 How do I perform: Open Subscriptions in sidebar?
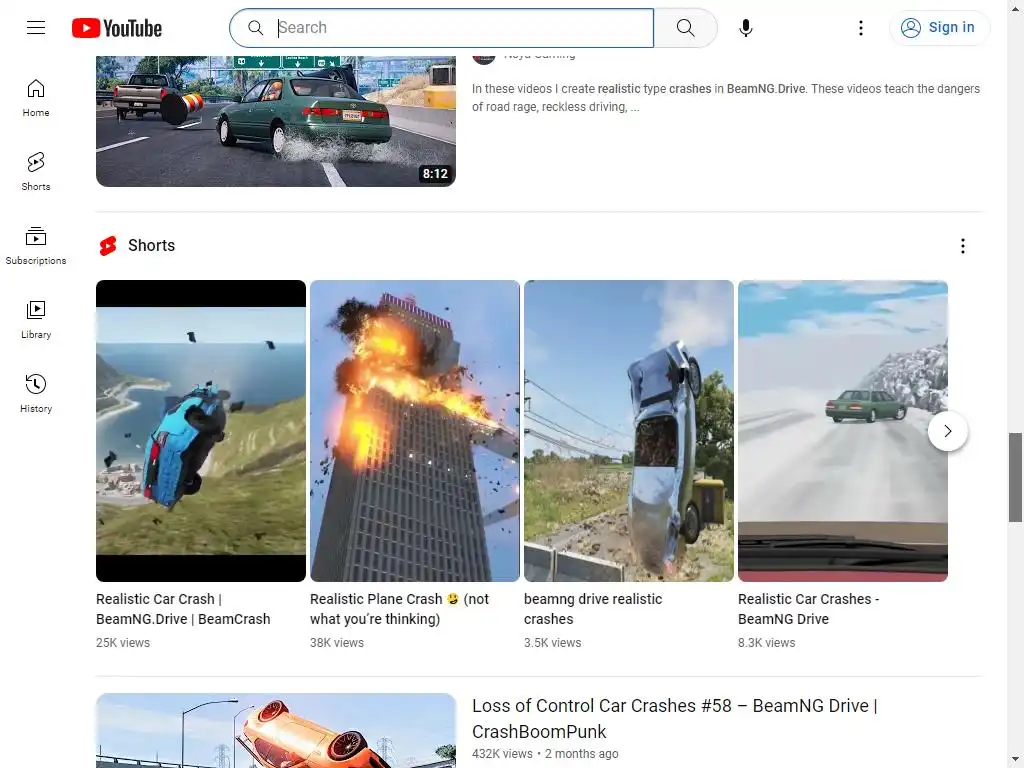[x=36, y=246]
